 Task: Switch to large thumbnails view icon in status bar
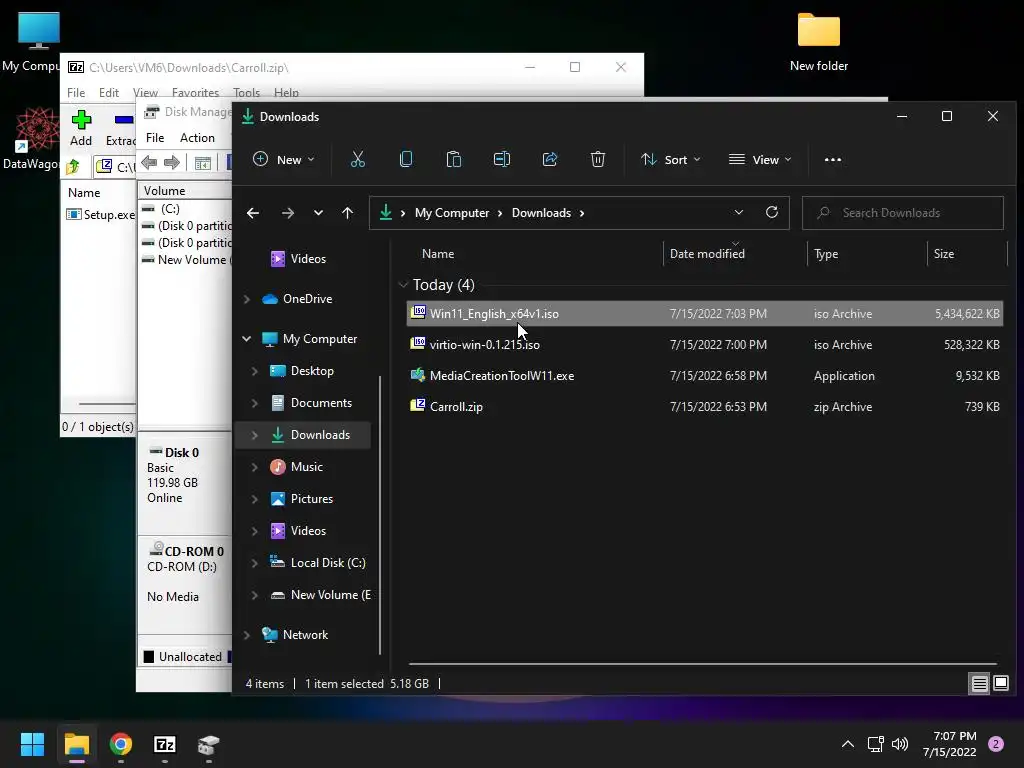tap(1000, 684)
